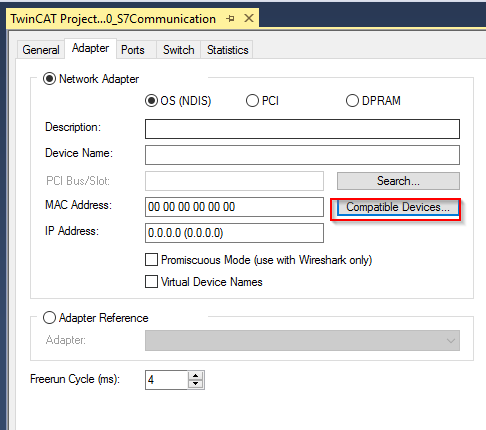The image size is (486, 430).
Task: Go to the Switch tab
Action: [178, 50]
